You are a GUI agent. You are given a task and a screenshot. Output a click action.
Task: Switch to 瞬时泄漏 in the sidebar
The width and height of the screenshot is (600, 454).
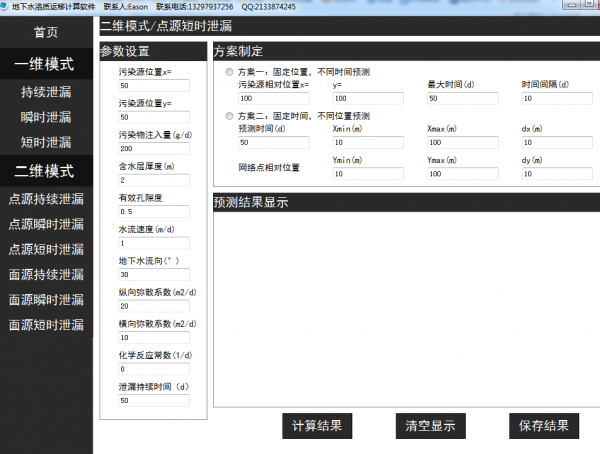point(46,117)
